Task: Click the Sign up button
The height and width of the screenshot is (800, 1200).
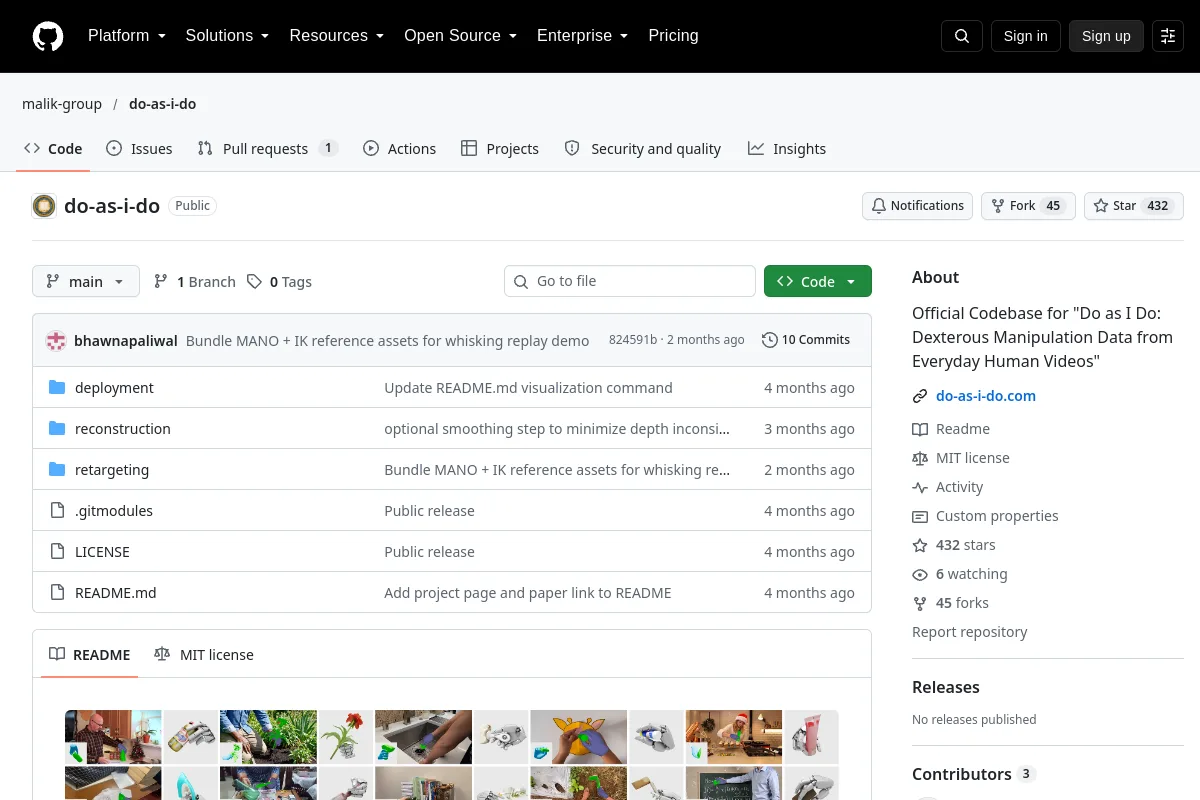Action: (x=1106, y=36)
